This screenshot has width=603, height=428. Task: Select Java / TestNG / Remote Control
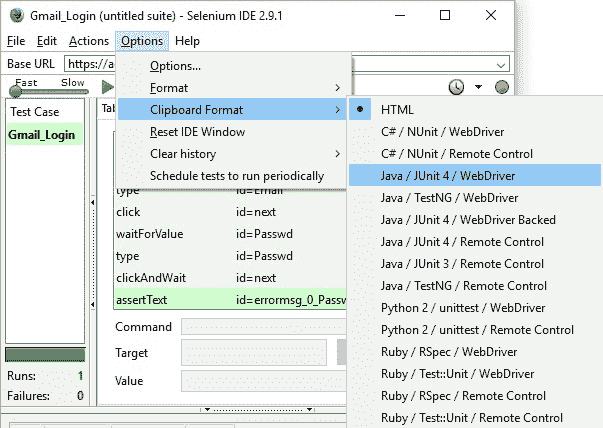tap(475, 285)
